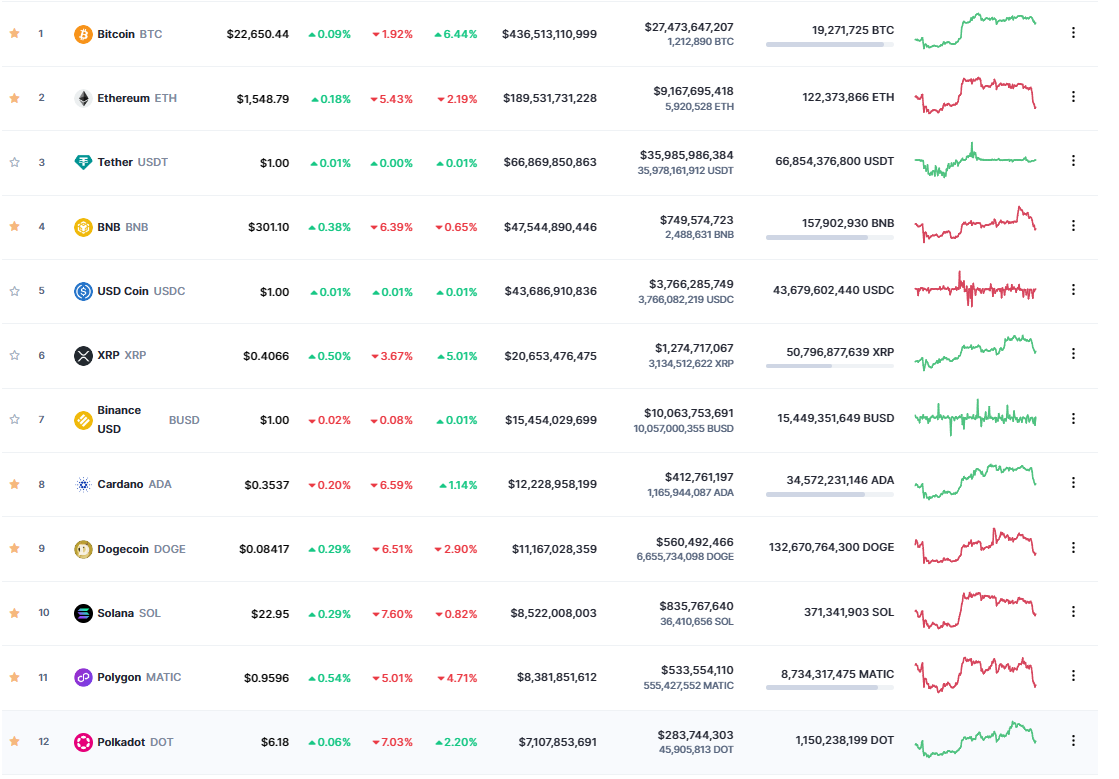The height and width of the screenshot is (779, 1119).
Task: Open Binance USD 7-day sparkline chart
Action: [976, 418]
